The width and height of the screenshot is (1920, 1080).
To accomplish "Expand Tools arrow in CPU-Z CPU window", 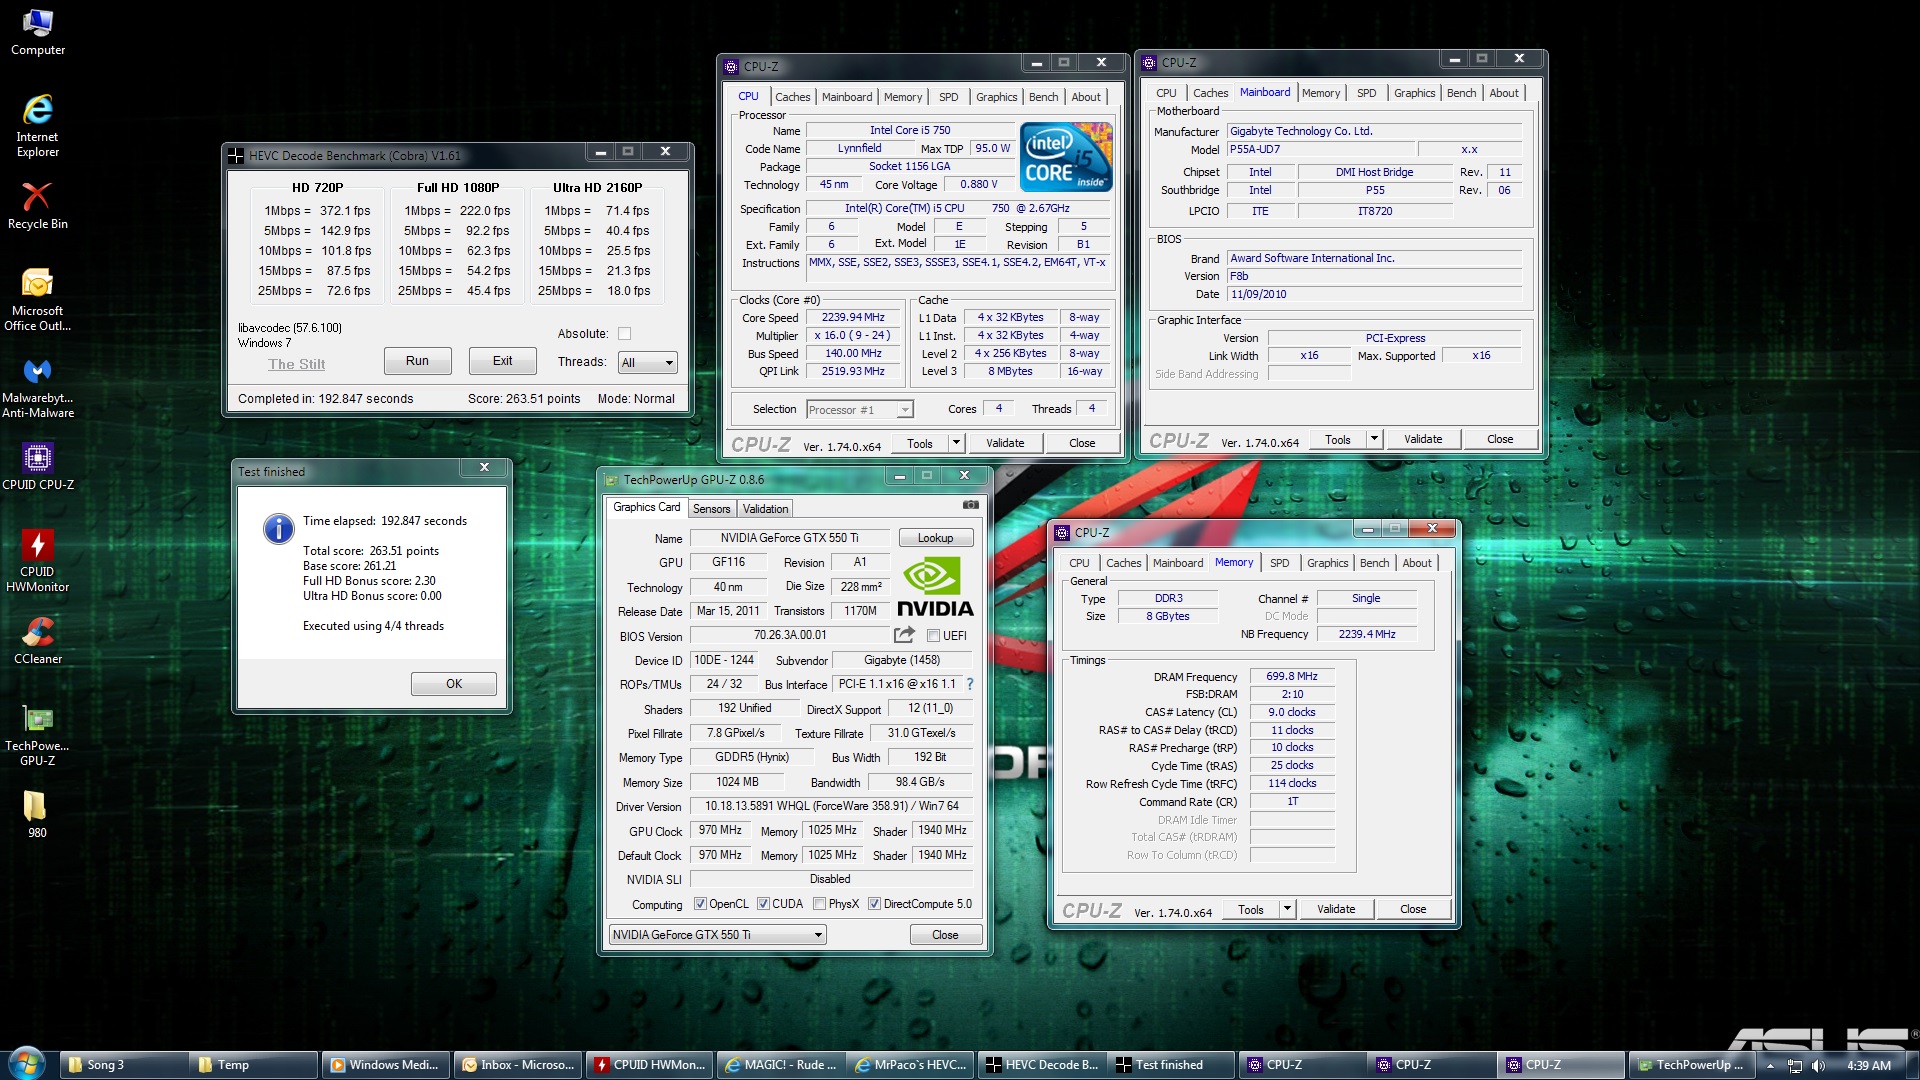I will tap(956, 443).
